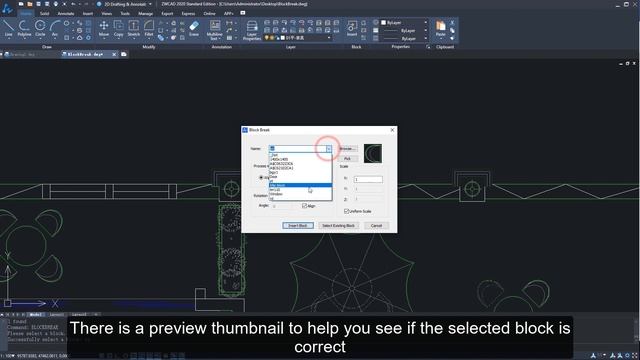Select the Window entry in block list

click(300, 194)
